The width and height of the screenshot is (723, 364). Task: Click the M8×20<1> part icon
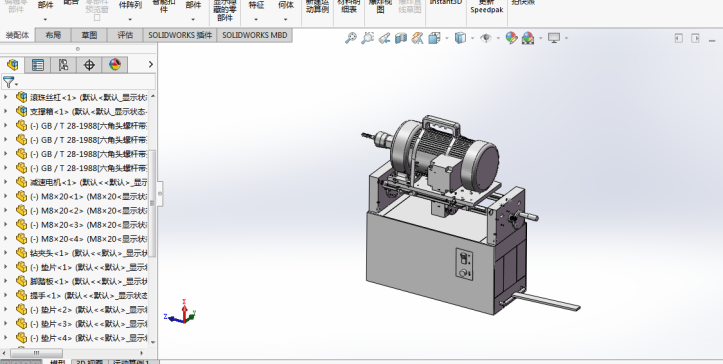pyautogui.click(x=22, y=196)
